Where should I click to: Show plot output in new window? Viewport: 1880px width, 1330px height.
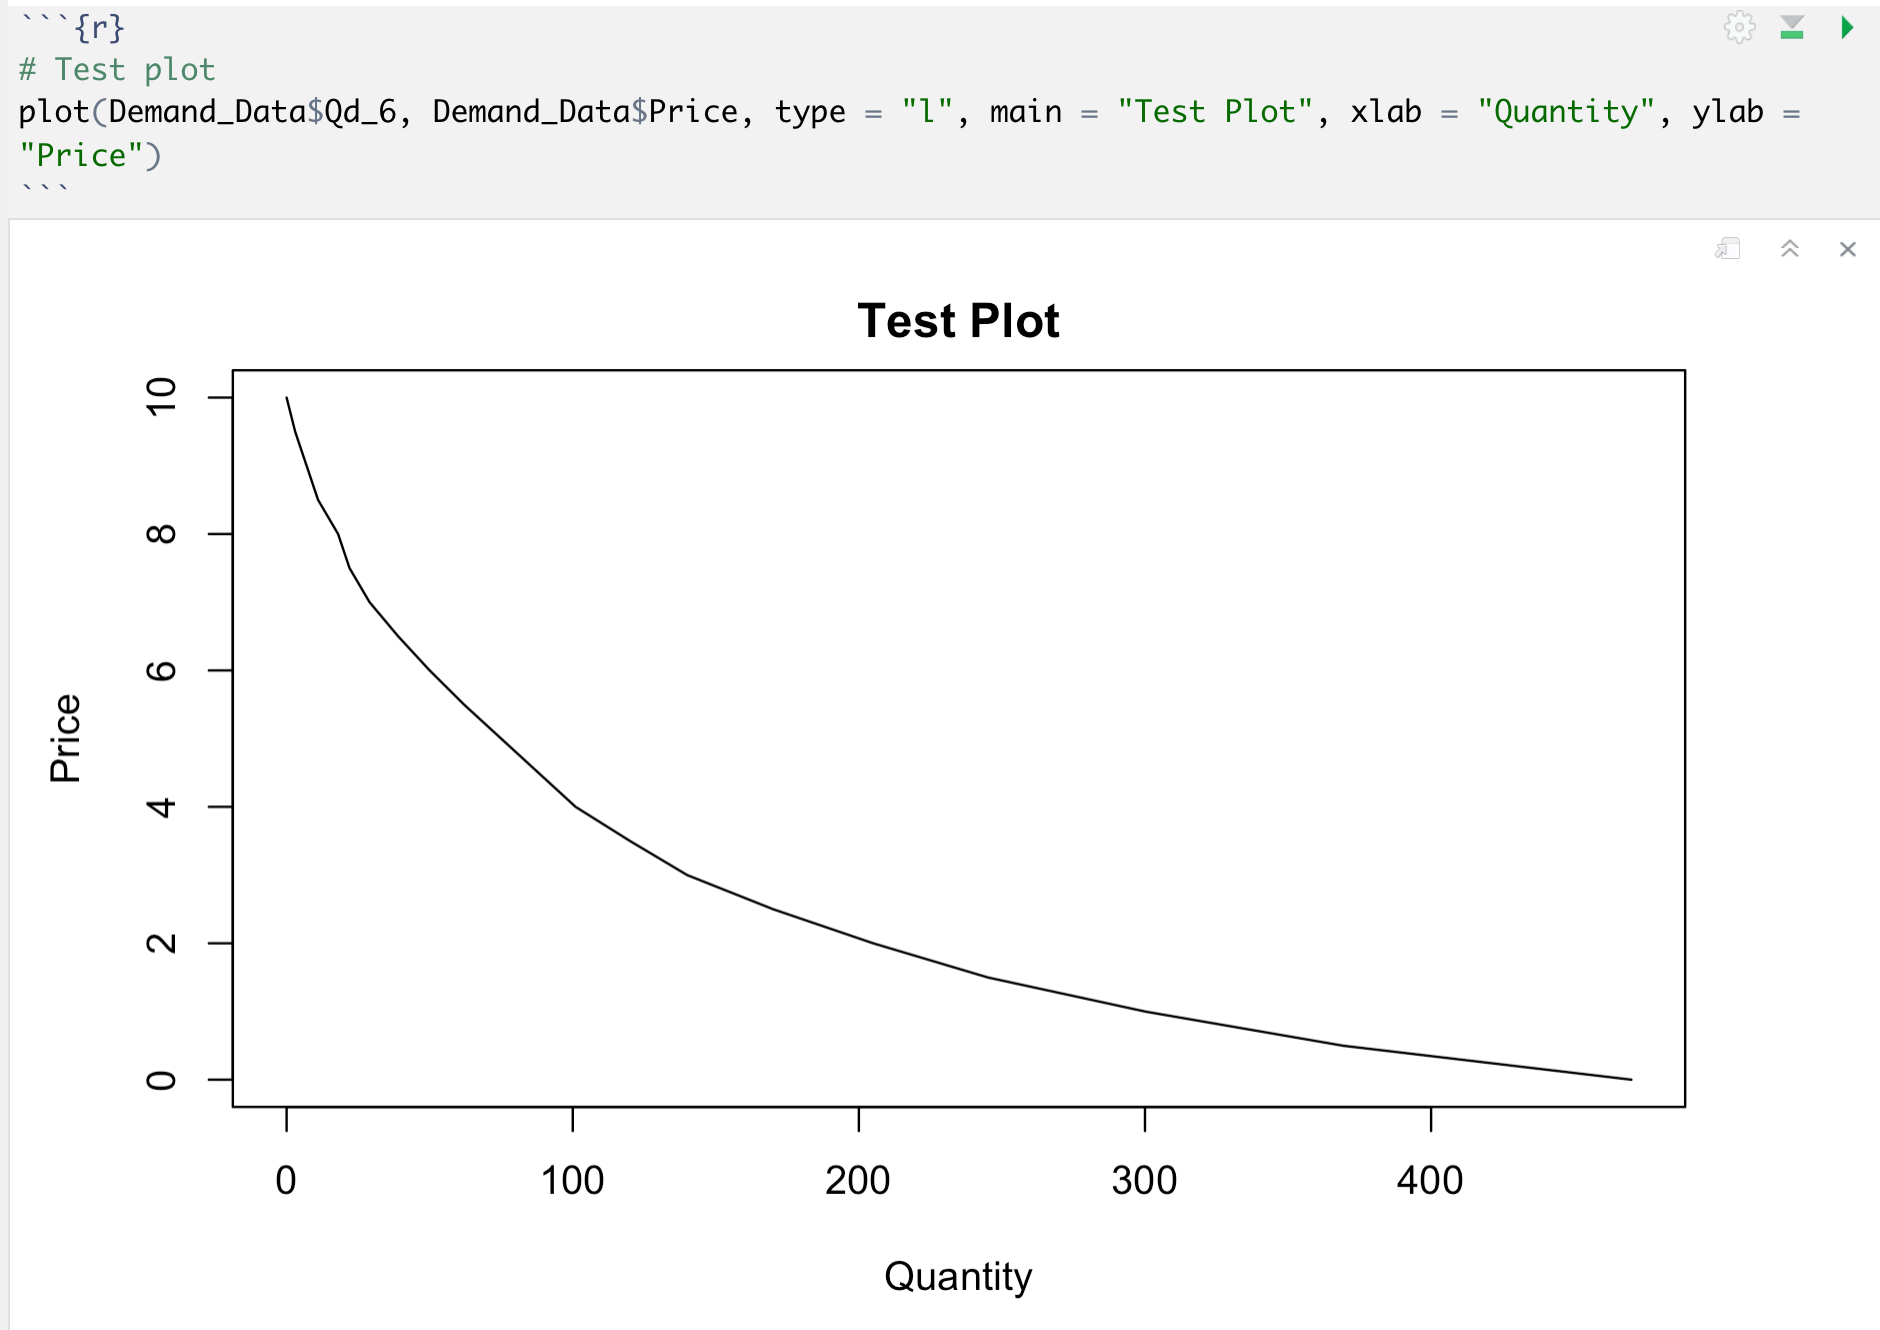(1728, 249)
